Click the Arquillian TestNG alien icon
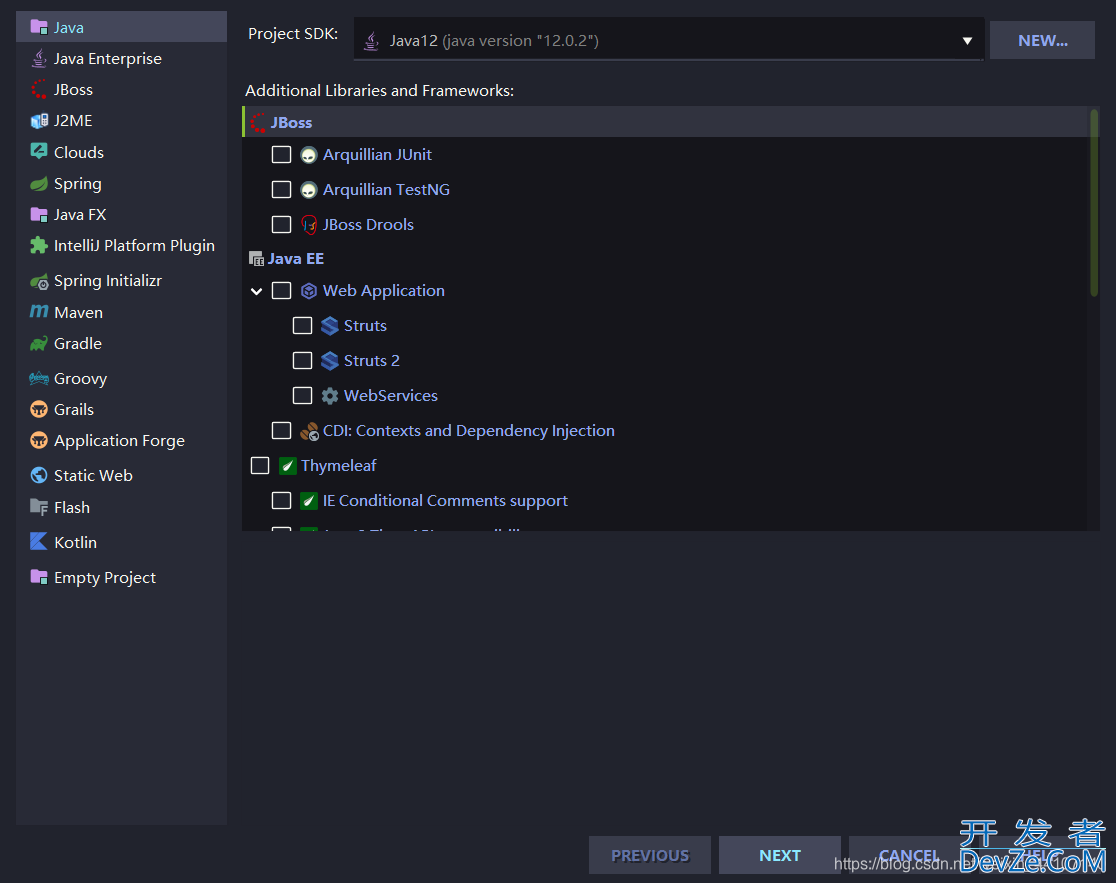The image size is (1116, 883). click(308, 190)
